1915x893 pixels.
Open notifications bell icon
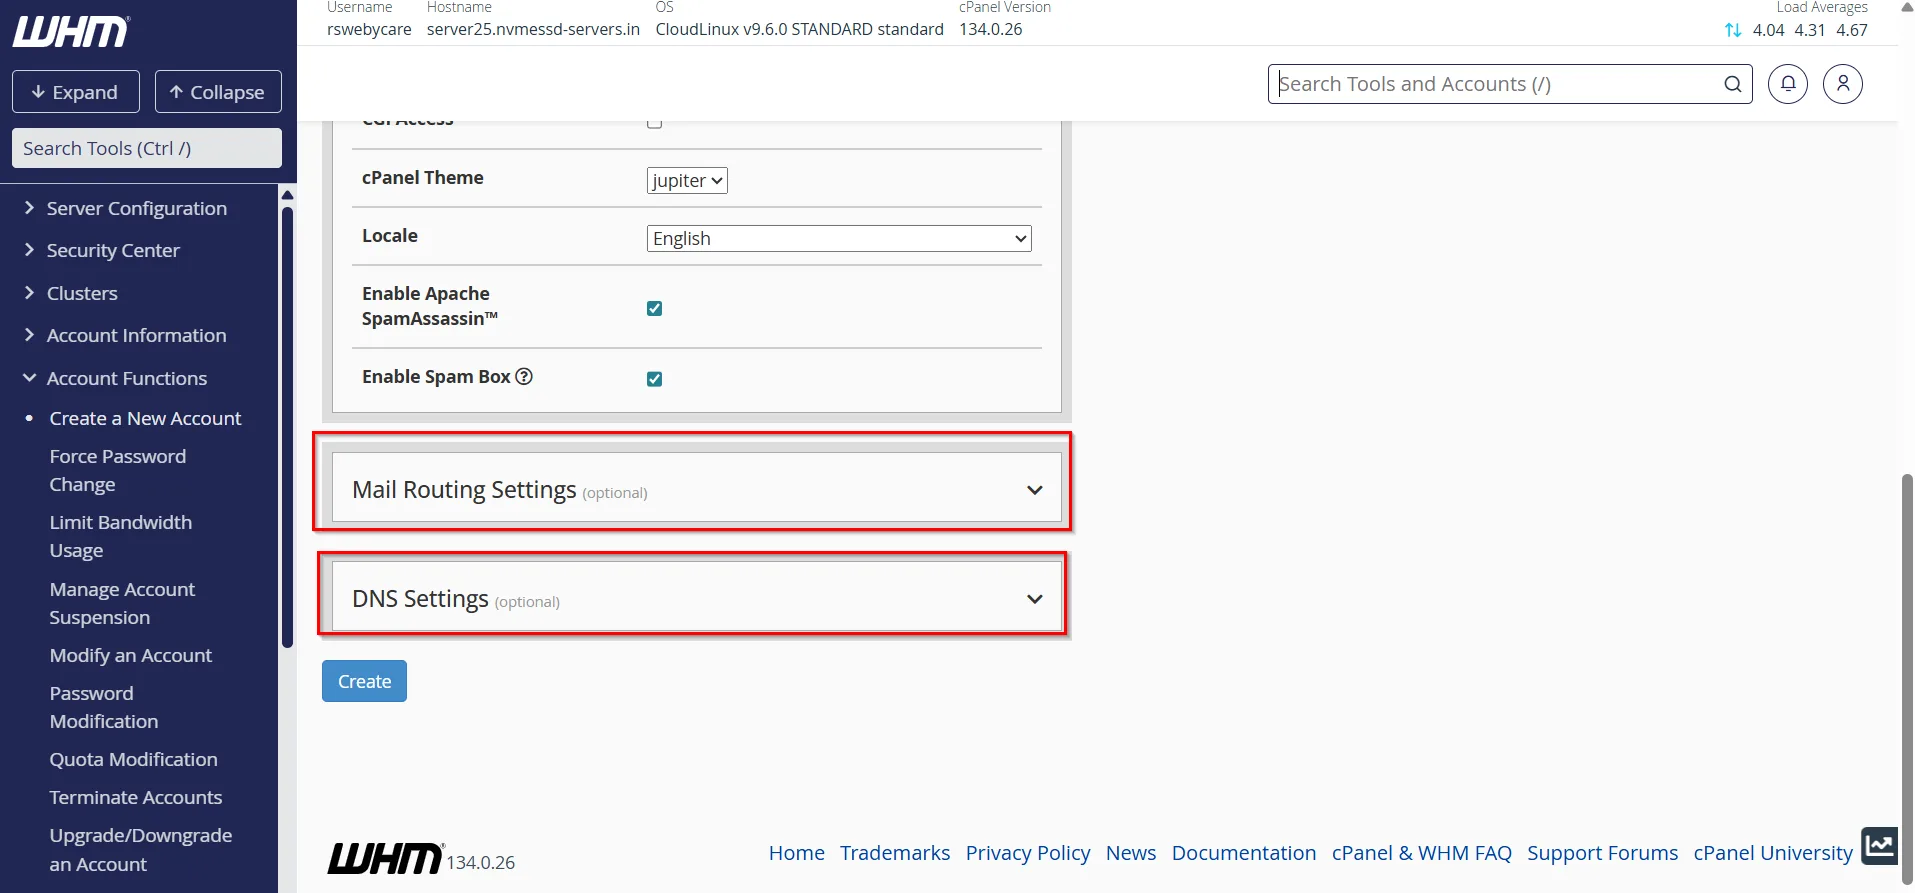(x=1788, y=84)
